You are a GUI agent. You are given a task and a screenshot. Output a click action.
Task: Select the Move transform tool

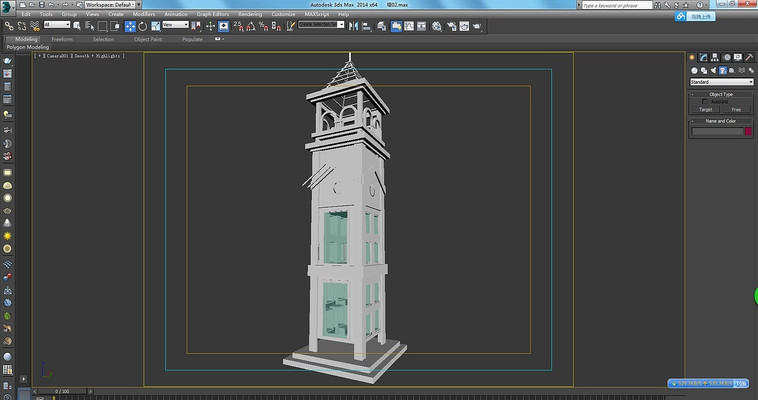130,25
